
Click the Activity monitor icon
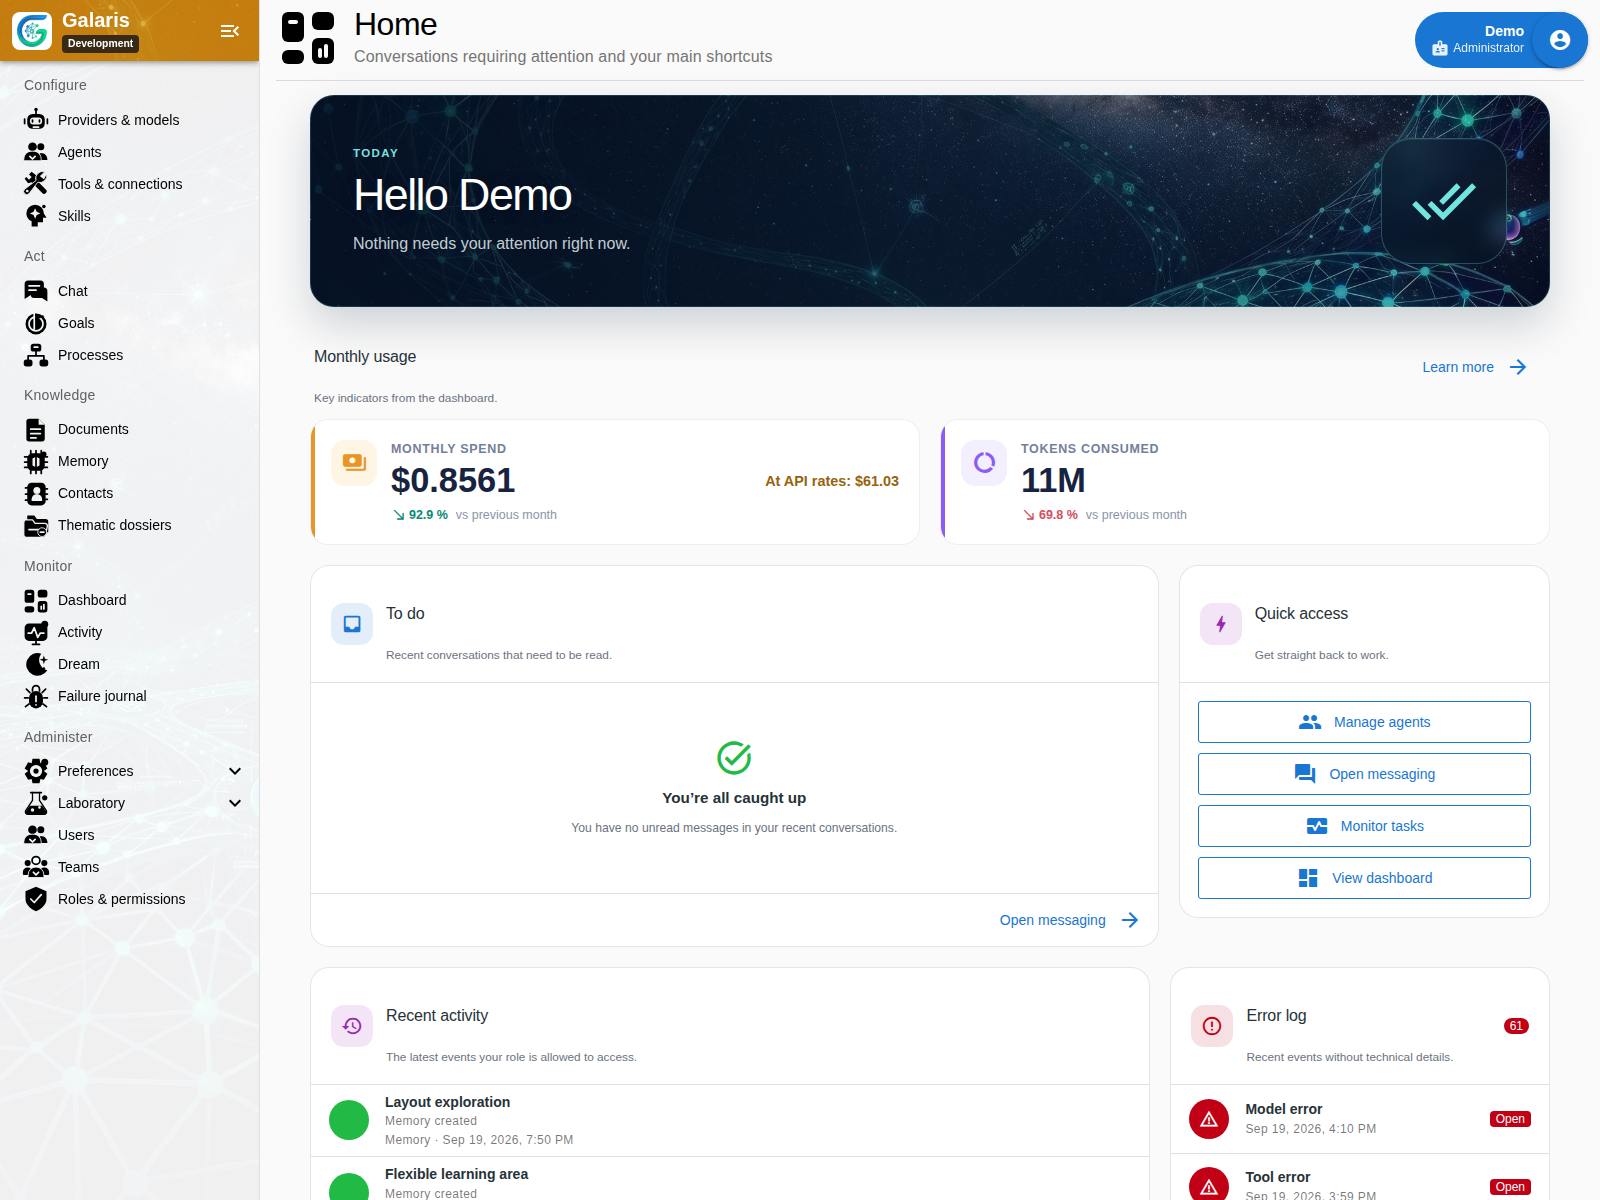[36, 632]
